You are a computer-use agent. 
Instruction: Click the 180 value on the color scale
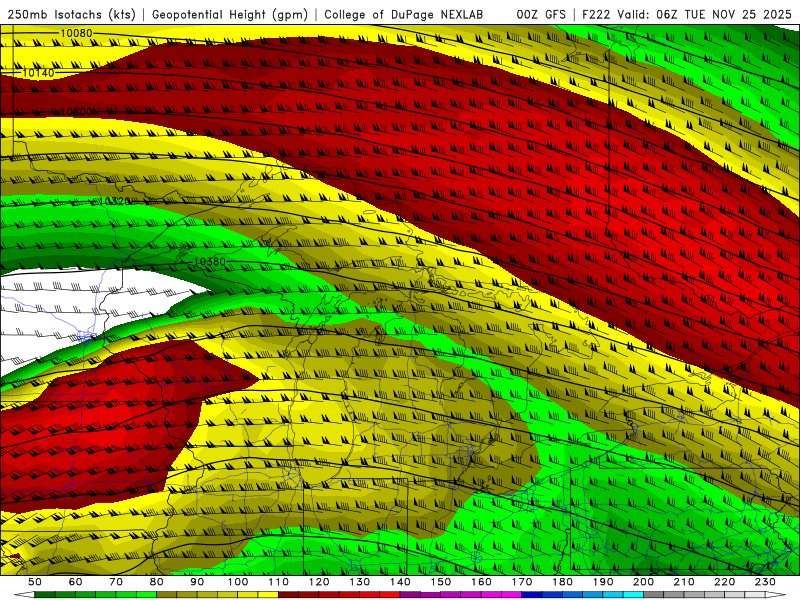[x=562, y=582]
